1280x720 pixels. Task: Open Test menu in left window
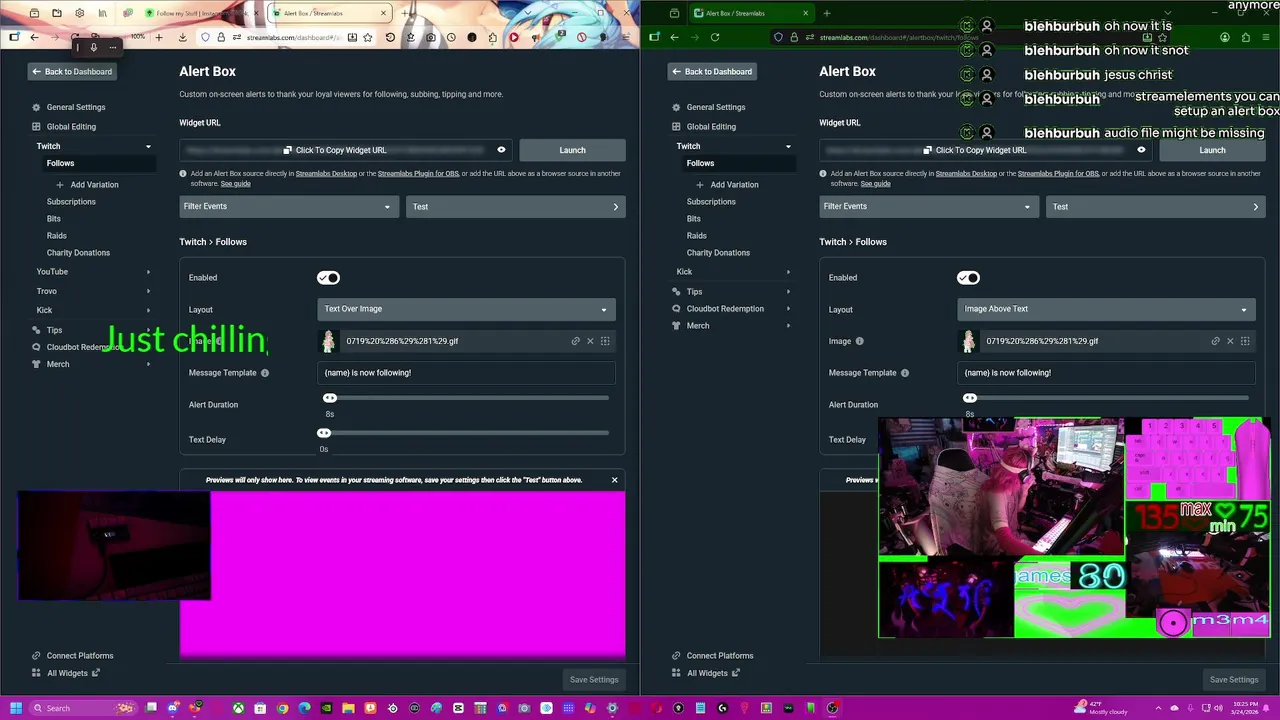[516, 207]
